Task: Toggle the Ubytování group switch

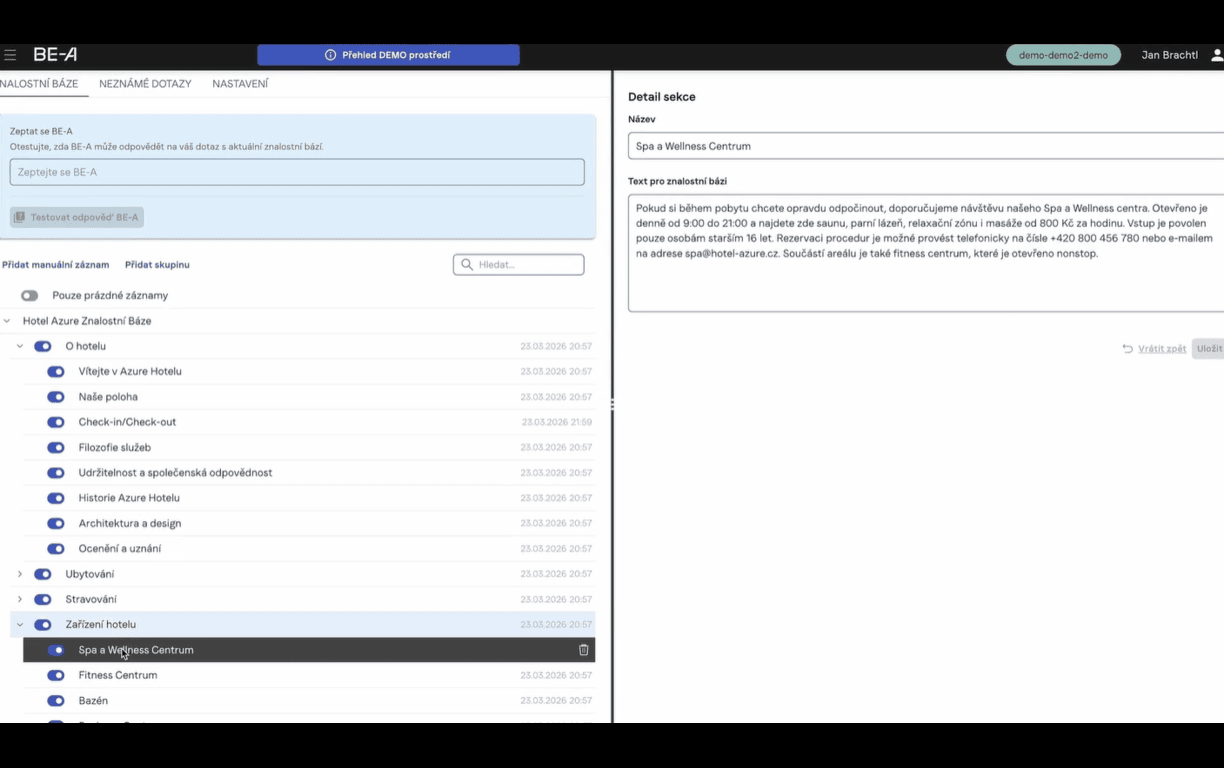Action: [x=43, y=574]
